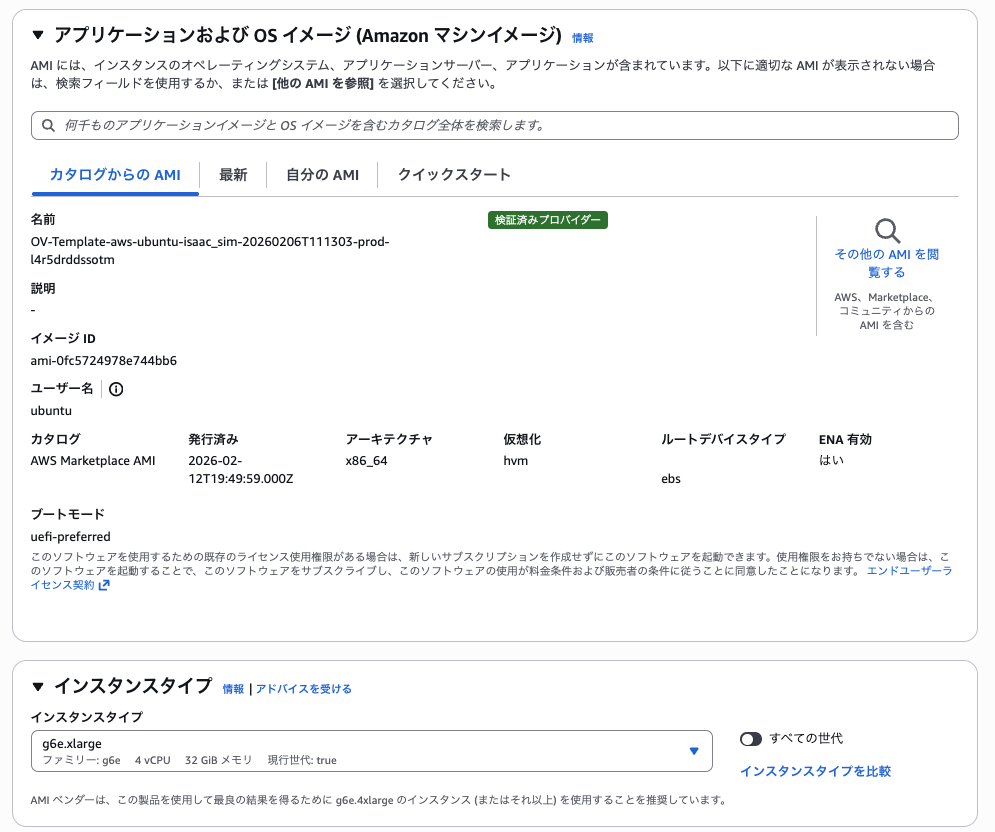Collapse the アプリケーションおよび OS イメージ section
The width and height of the screenshot is (995, 832).
[x=38, y=36]
